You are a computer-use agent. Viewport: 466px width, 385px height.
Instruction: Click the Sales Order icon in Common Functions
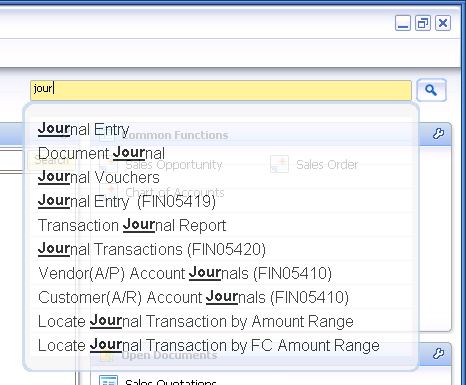coord(279,164)
